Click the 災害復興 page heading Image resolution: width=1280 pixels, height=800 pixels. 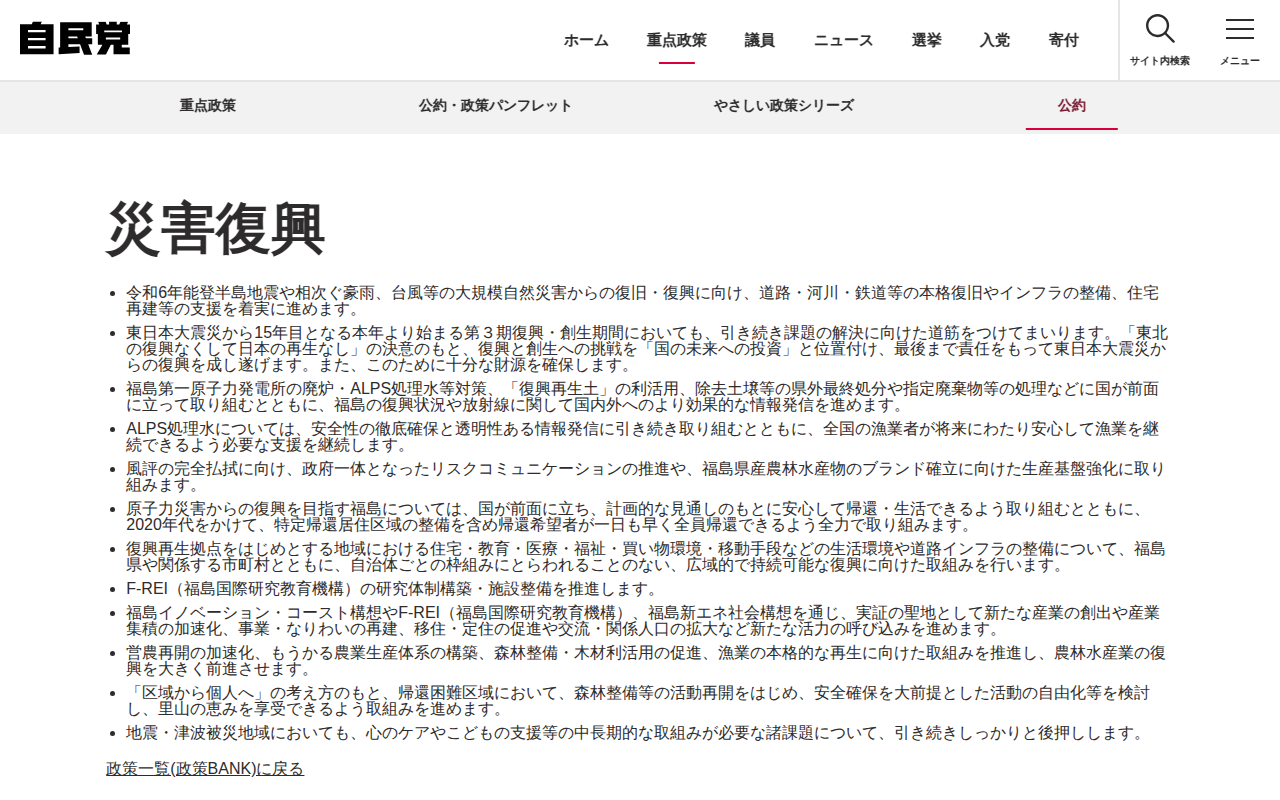click(216, 229)
